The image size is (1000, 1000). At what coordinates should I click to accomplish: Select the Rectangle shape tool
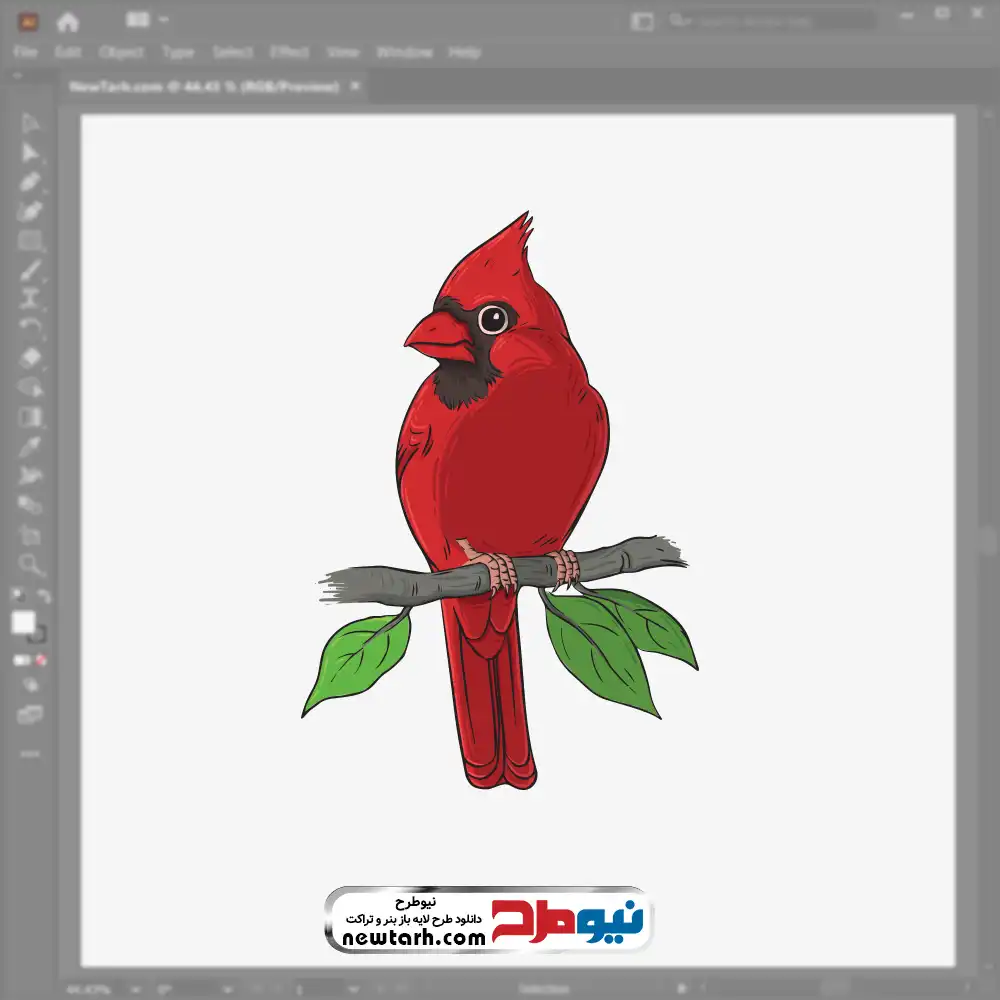30,241
